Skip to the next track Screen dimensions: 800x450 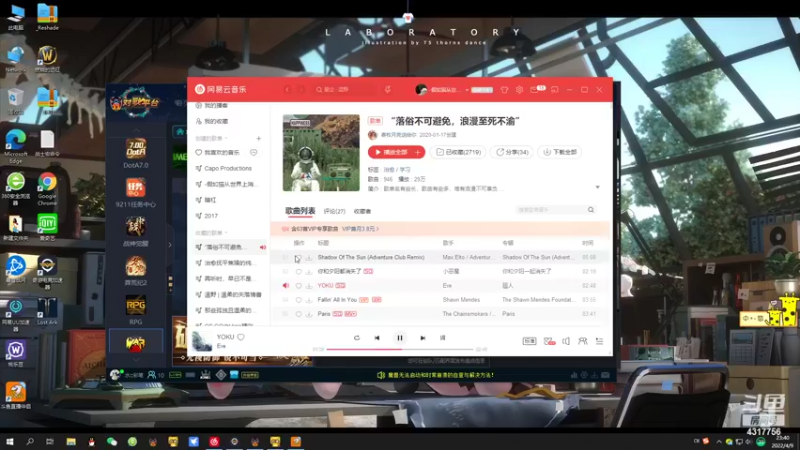422,338
